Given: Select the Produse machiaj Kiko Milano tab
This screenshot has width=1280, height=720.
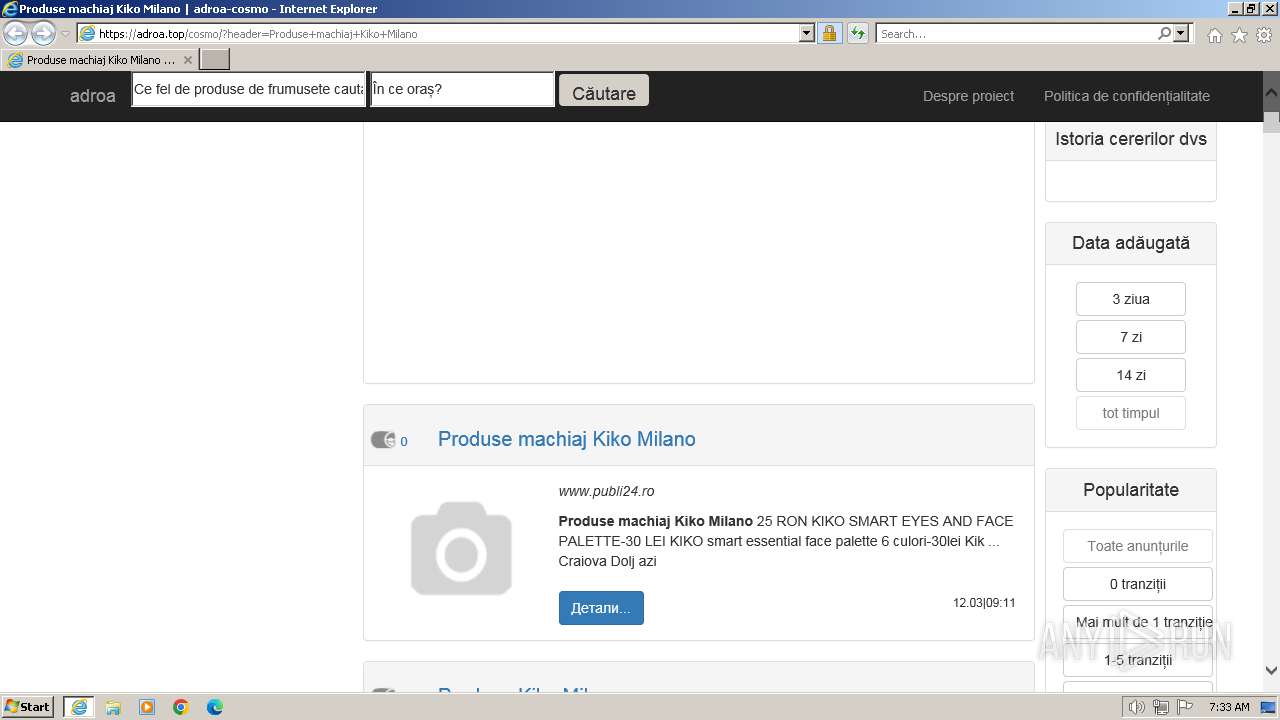Looking at the screenshot, I should click(100, 60).
